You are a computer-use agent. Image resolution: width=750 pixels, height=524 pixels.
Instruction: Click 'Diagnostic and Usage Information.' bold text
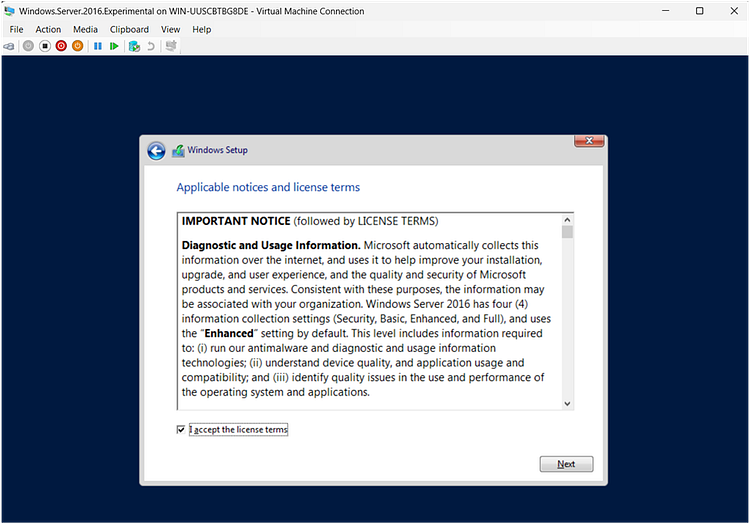(271, 245)
